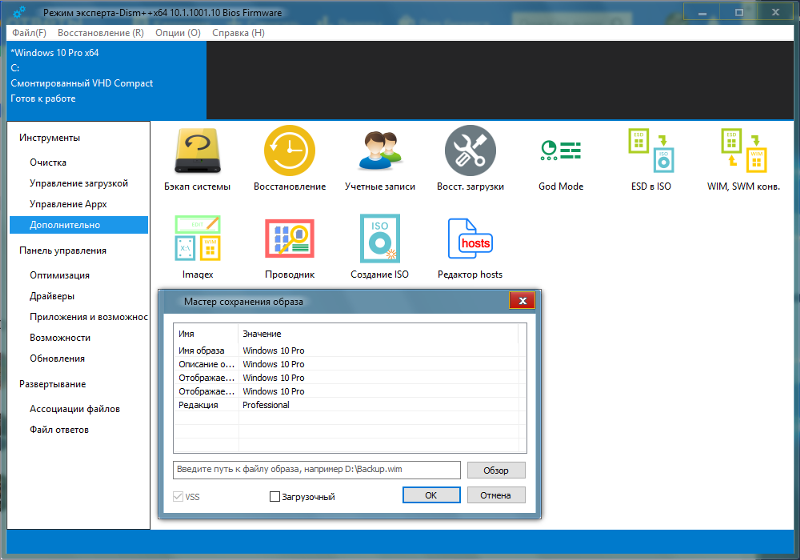Click the Обзор browse button
This screenshot has height=560, width=800.
pos(496,470)
